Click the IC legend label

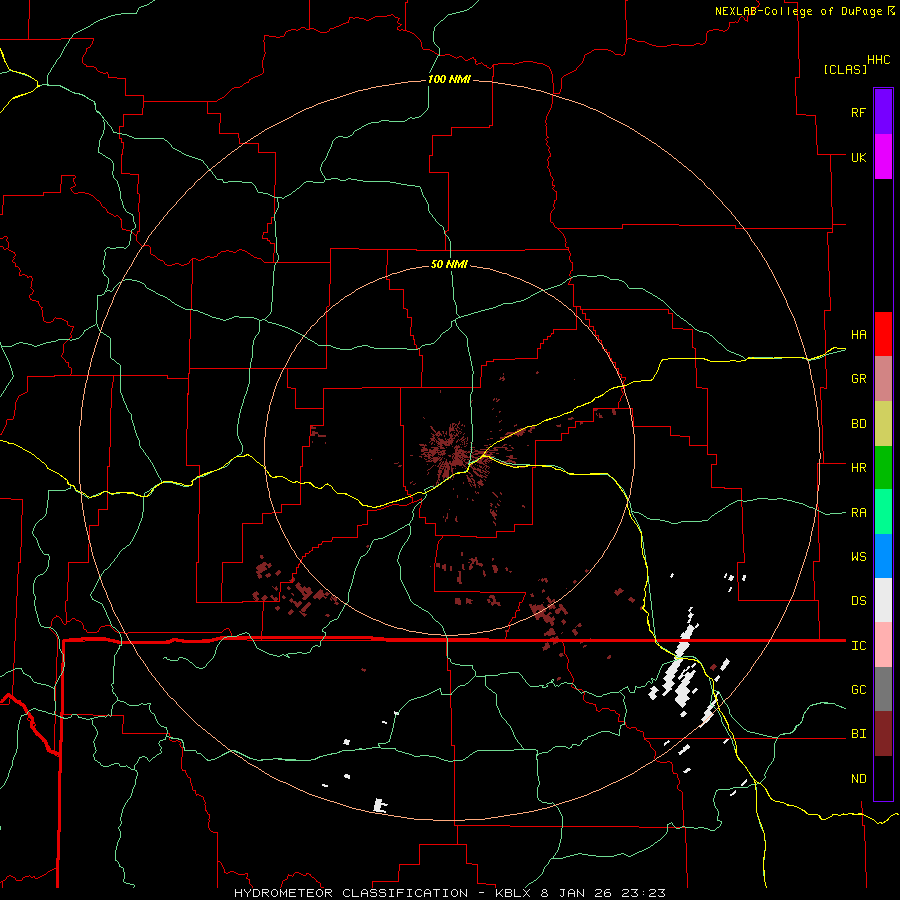point(859,646)
